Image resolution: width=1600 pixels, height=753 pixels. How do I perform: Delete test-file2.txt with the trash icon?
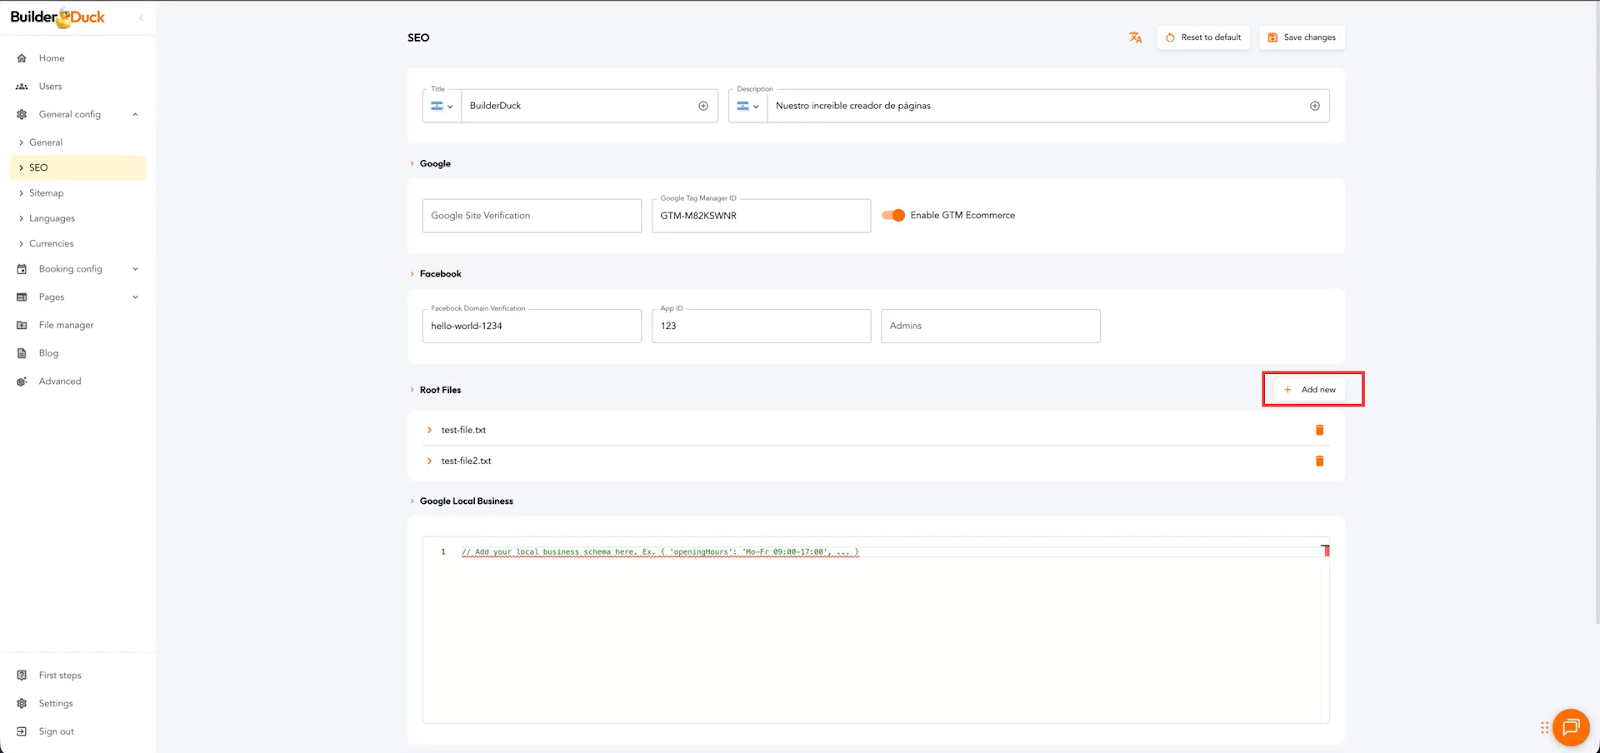(1319, 461)
